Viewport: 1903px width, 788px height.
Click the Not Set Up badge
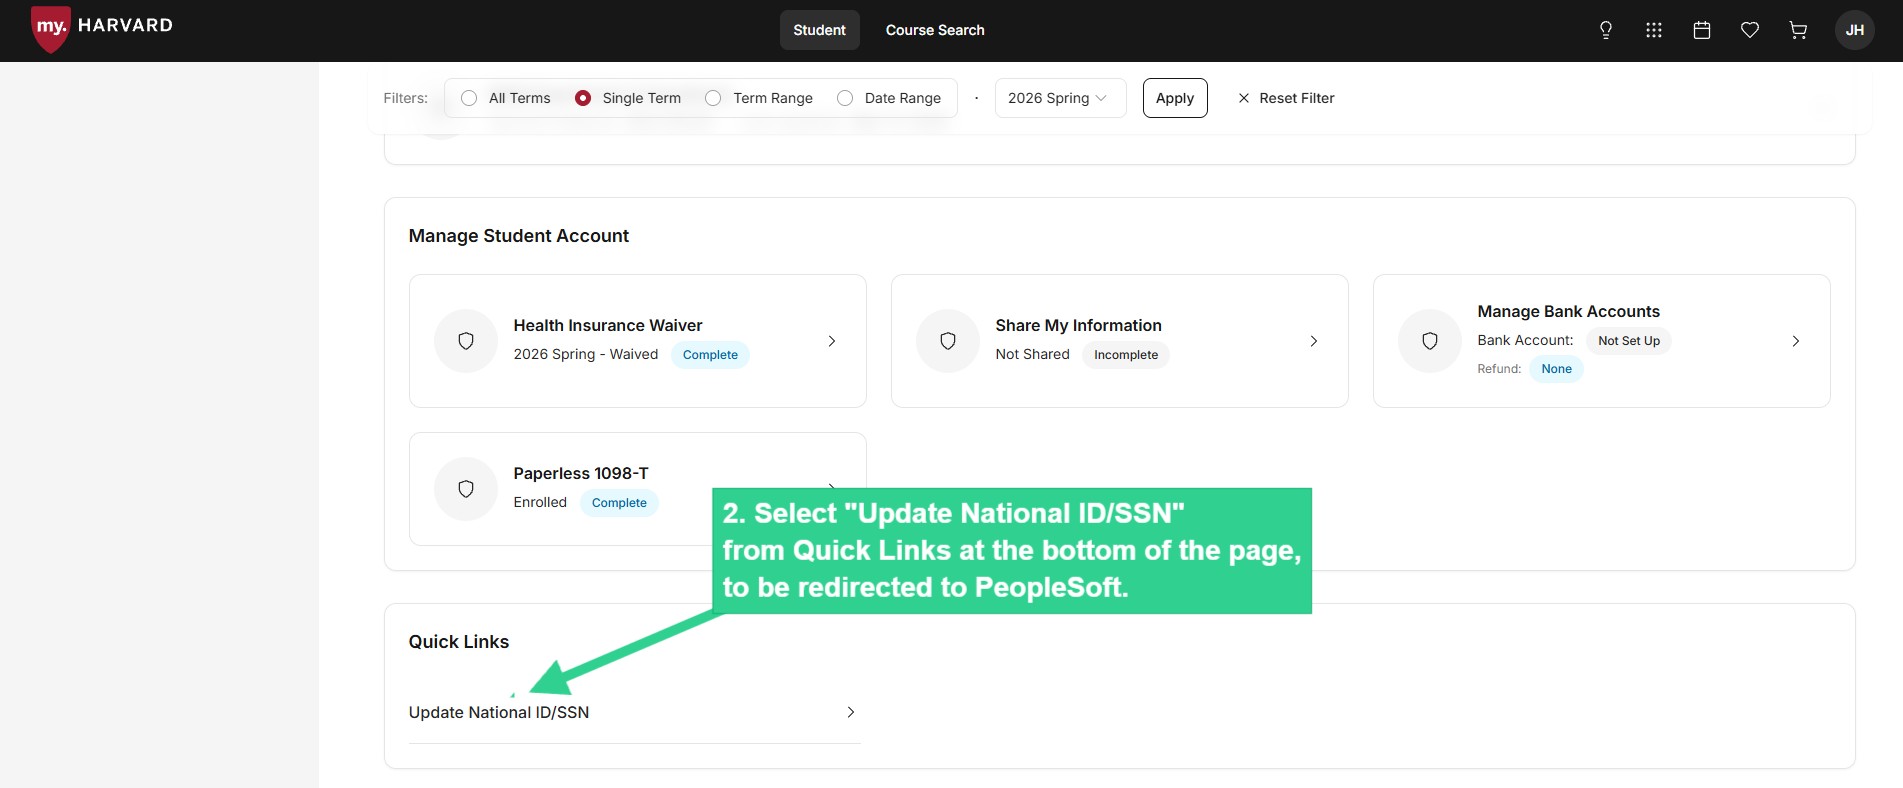(x=1629, y=341)
